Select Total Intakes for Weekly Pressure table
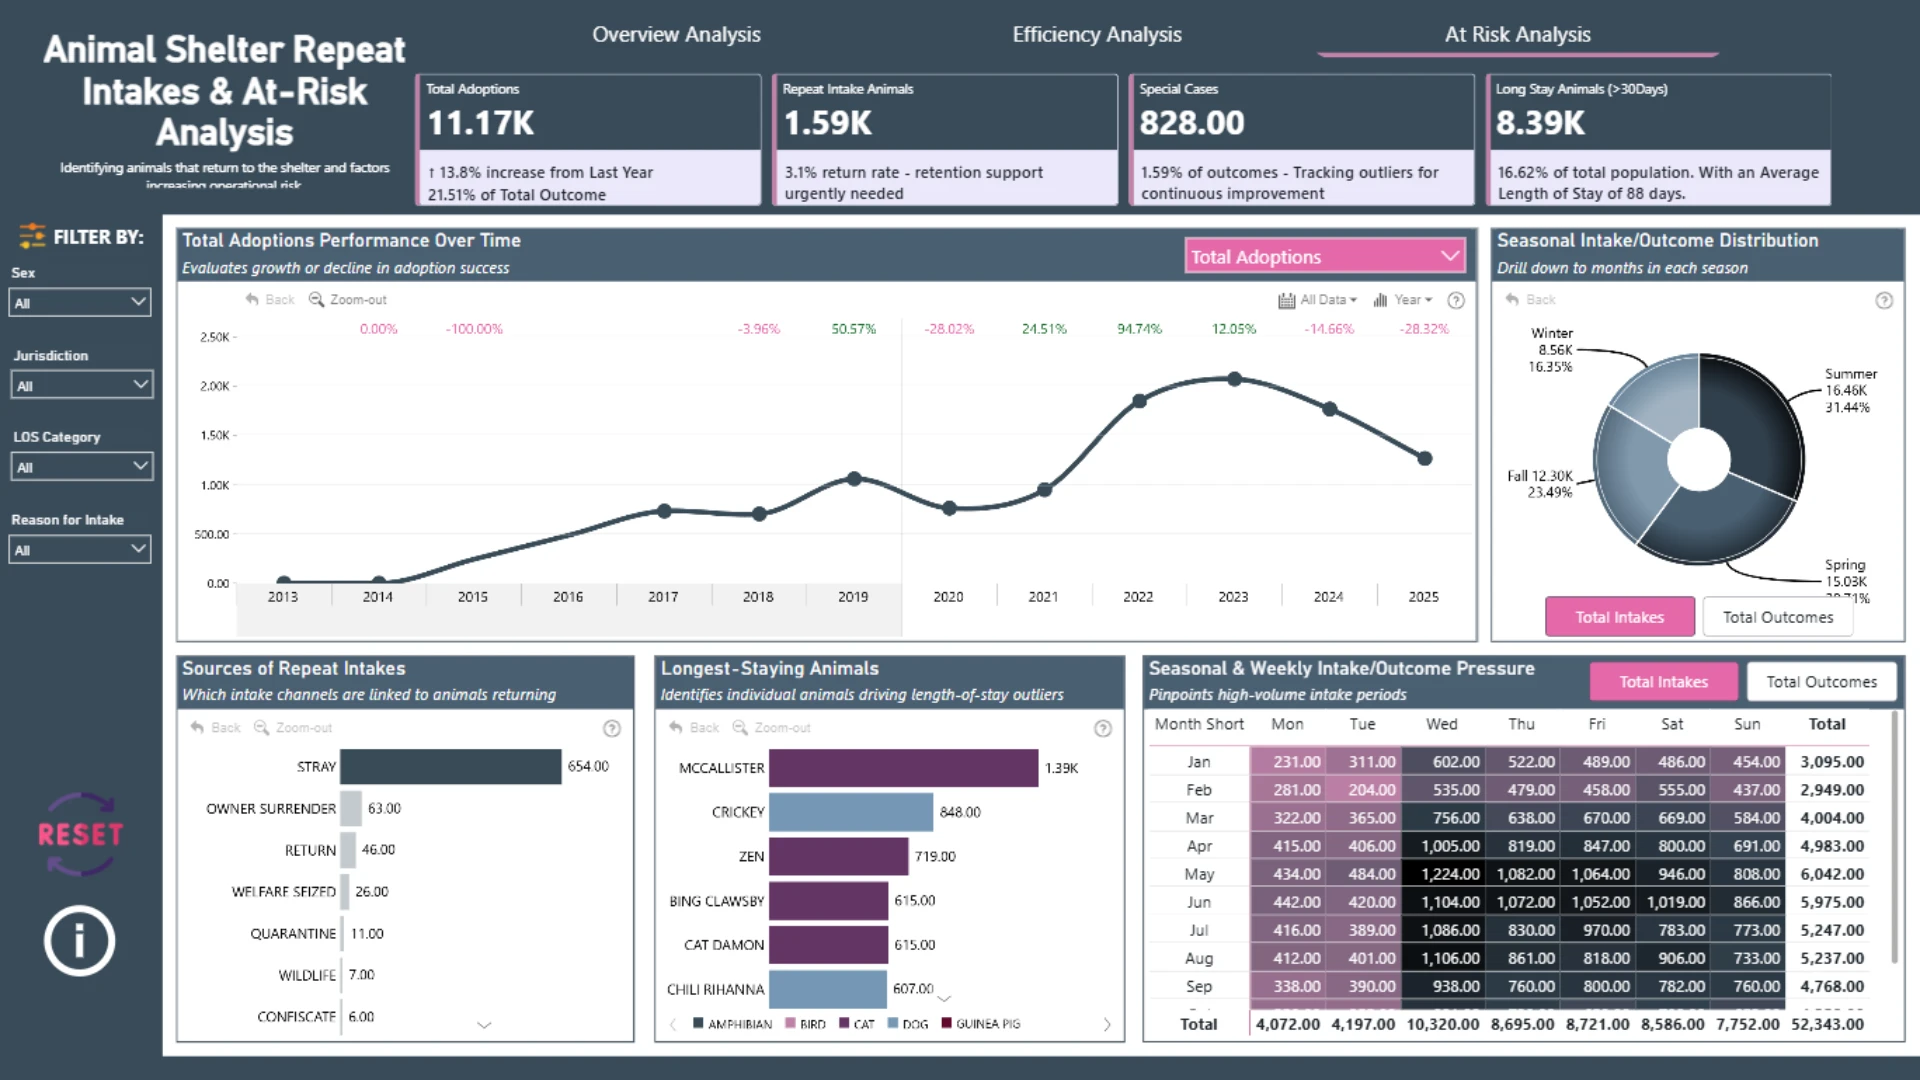 1664,682
